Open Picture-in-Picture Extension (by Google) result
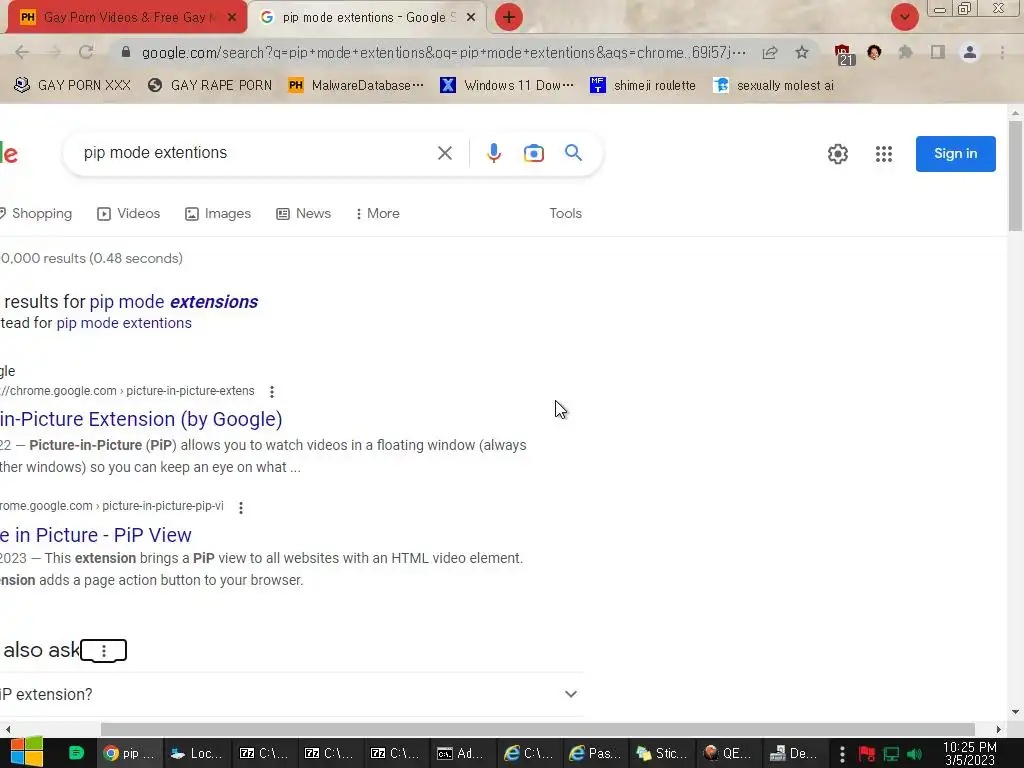1024x768 pixels. click(x=141, y=419)
